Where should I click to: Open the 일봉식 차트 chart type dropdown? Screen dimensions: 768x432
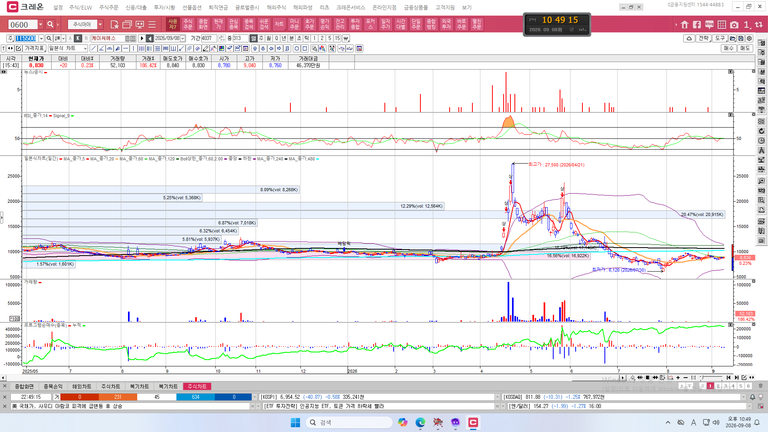click(68, 48)
